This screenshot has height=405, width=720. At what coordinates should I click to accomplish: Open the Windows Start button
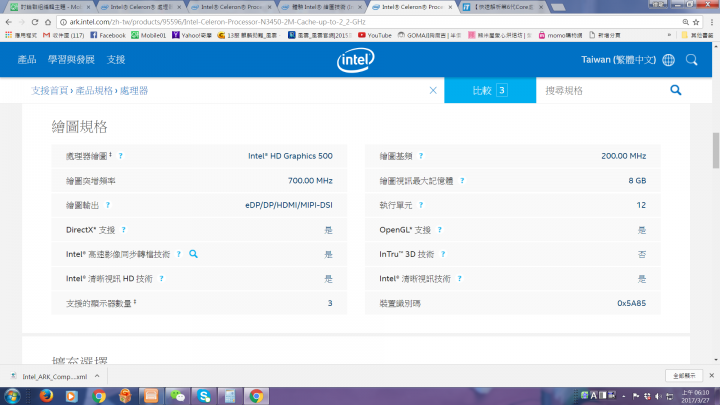pyautogui.click(x=12, y=396)
